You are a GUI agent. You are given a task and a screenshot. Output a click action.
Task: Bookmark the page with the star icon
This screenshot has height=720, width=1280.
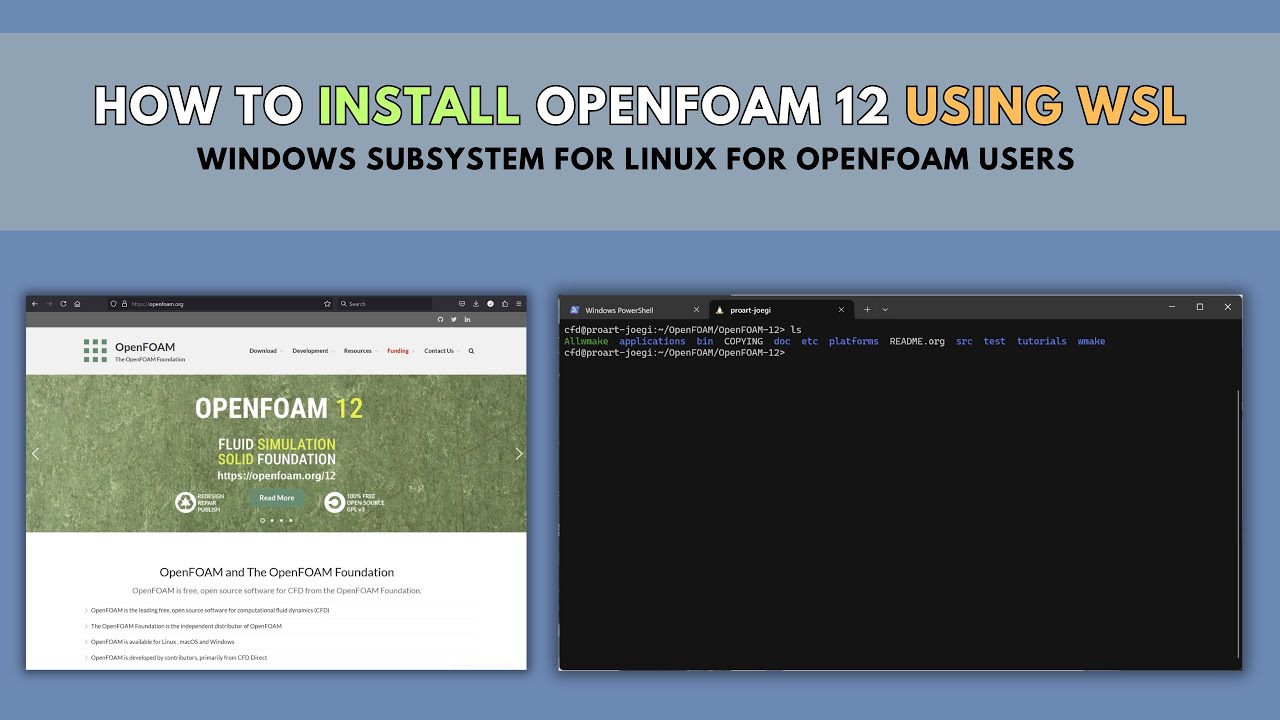click(327, 303)
